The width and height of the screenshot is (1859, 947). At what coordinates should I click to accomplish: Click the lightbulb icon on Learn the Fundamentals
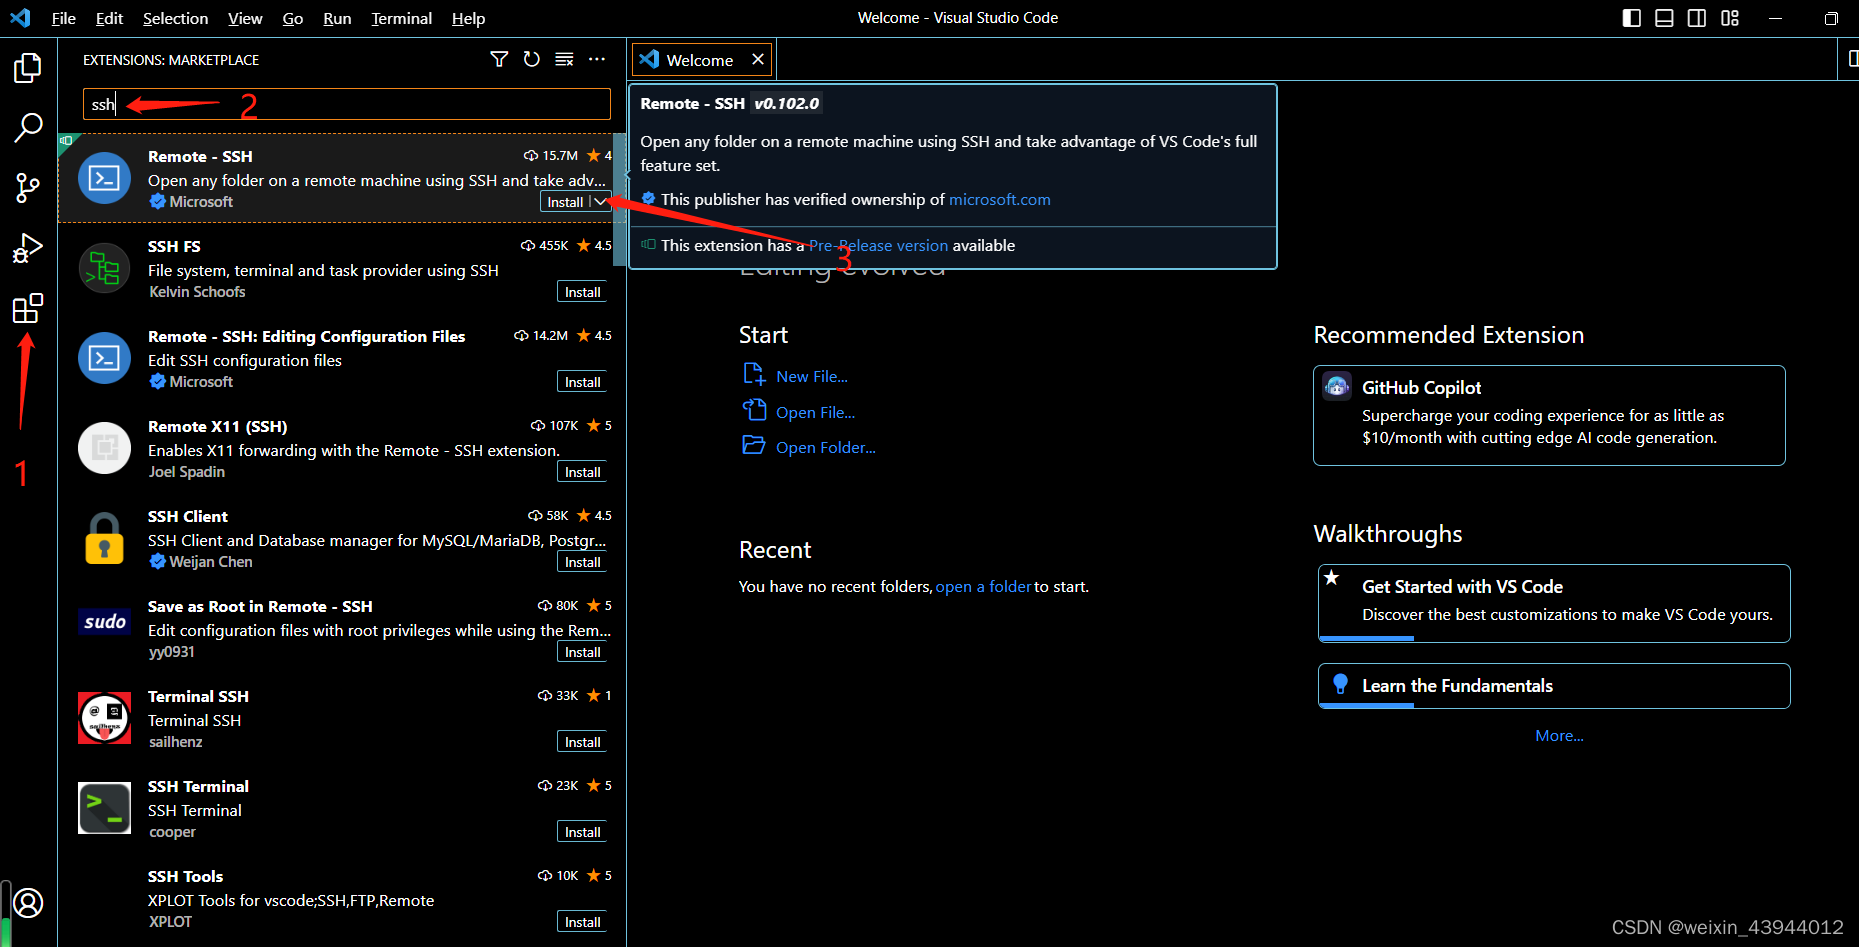click(1341, 684)
